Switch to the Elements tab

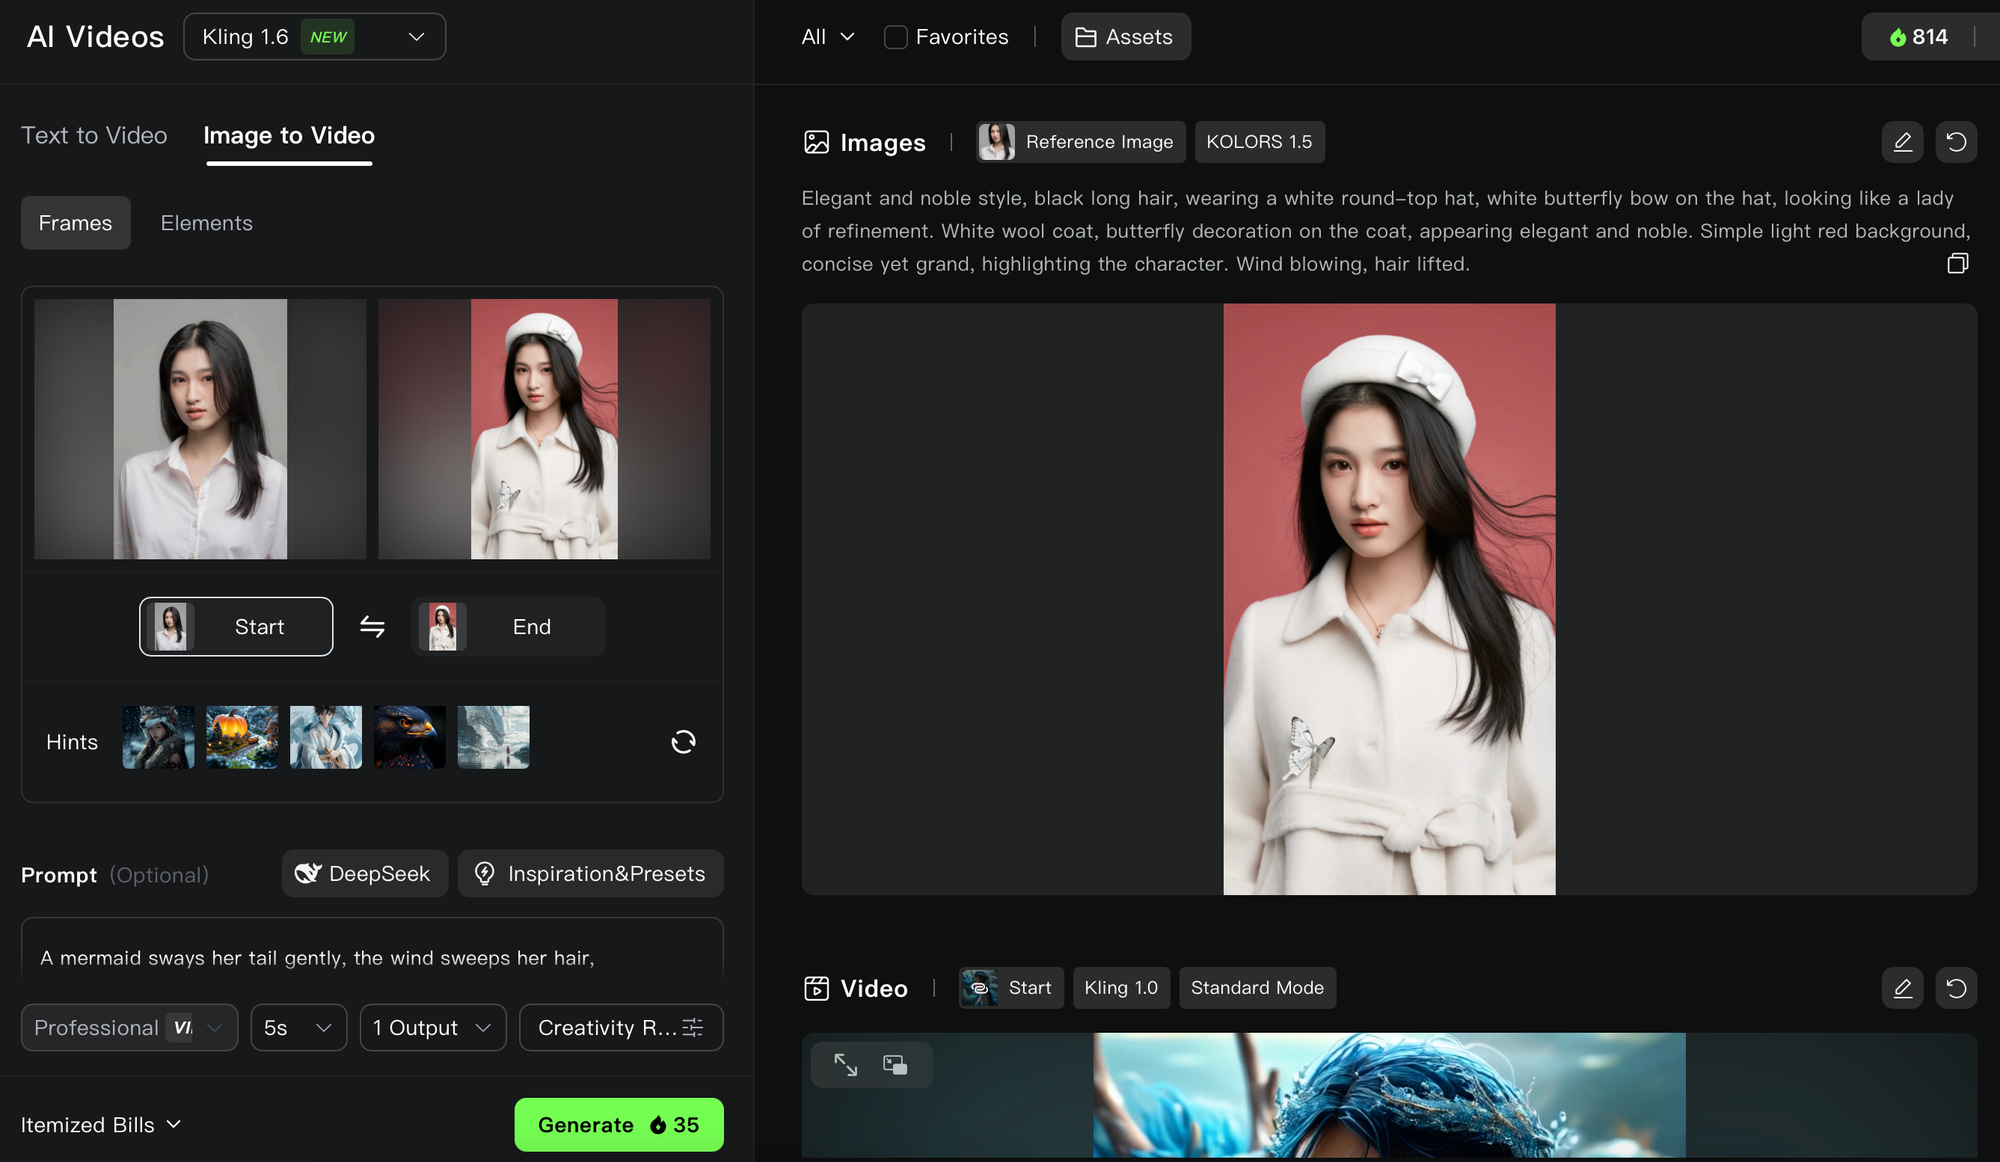[x=206, y=223]
